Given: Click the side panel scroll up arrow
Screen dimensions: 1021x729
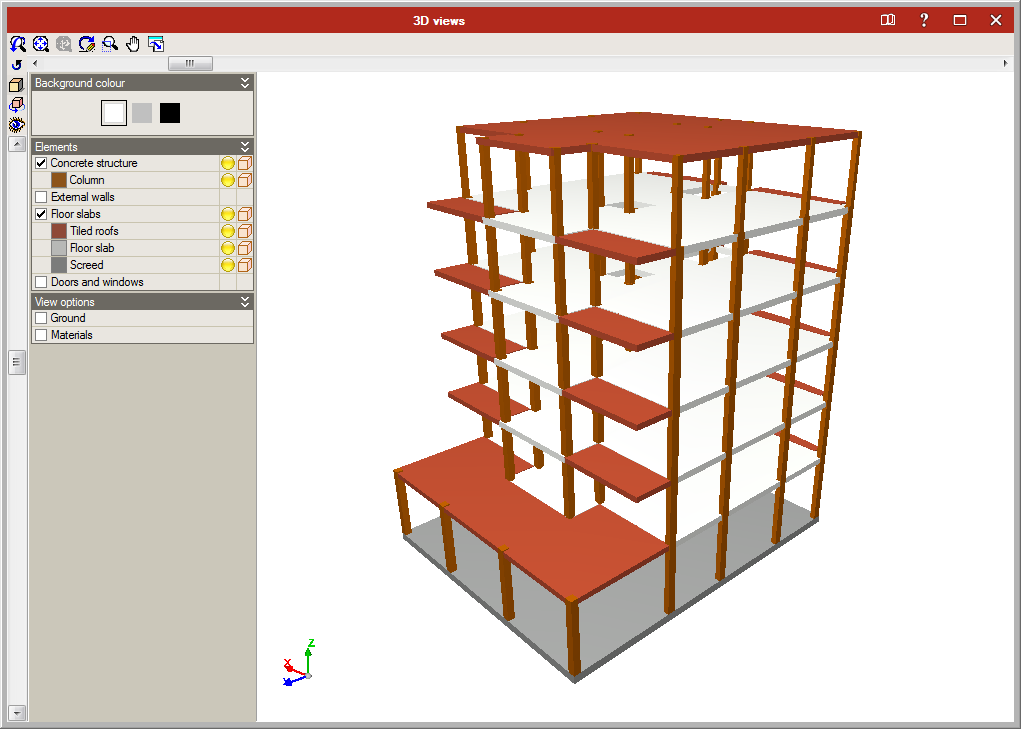Looking at the screenshot, I should click(x=17, y=144).
